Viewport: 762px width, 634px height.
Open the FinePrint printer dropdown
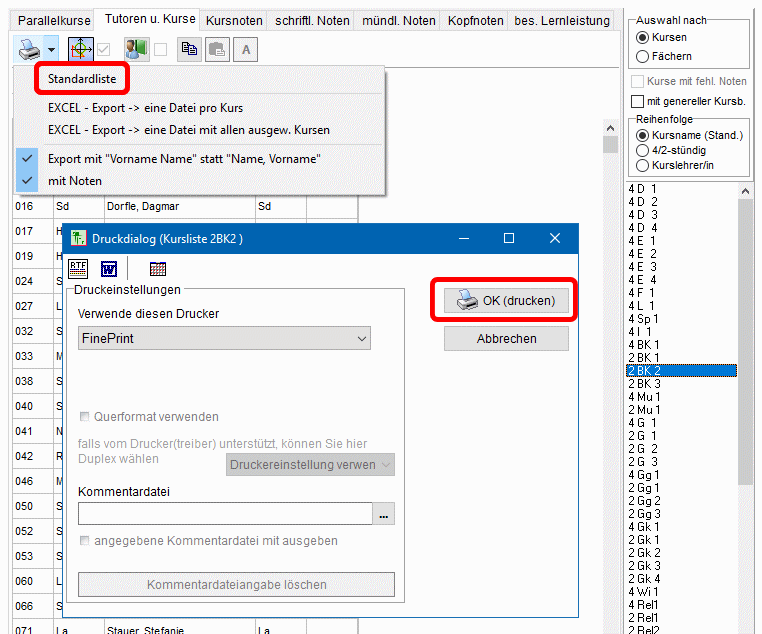pos(224,339)
